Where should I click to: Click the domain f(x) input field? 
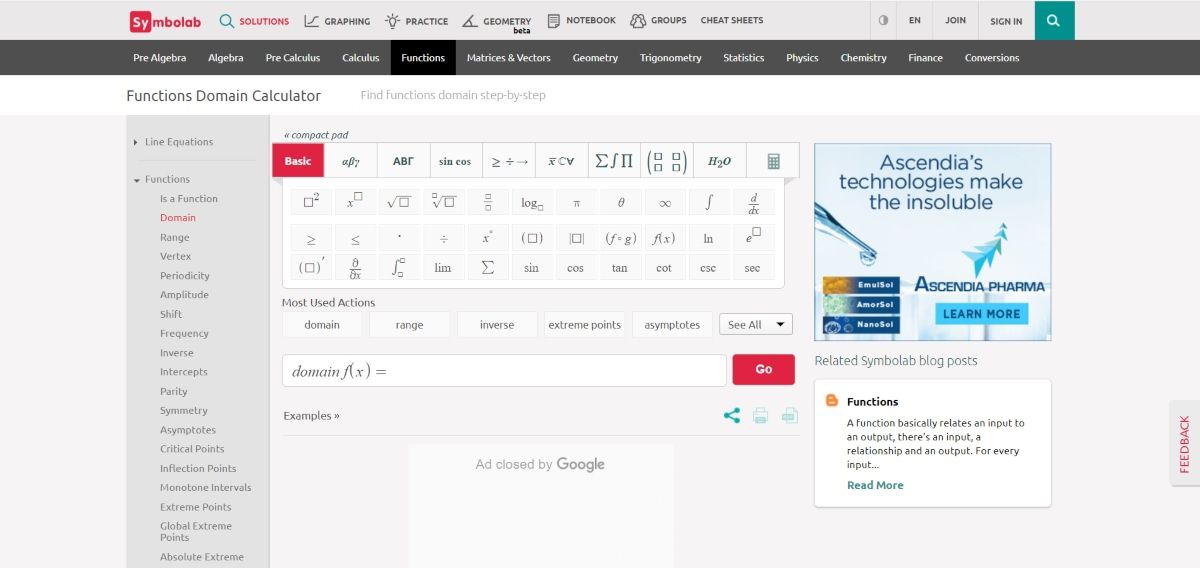point(504,370)
